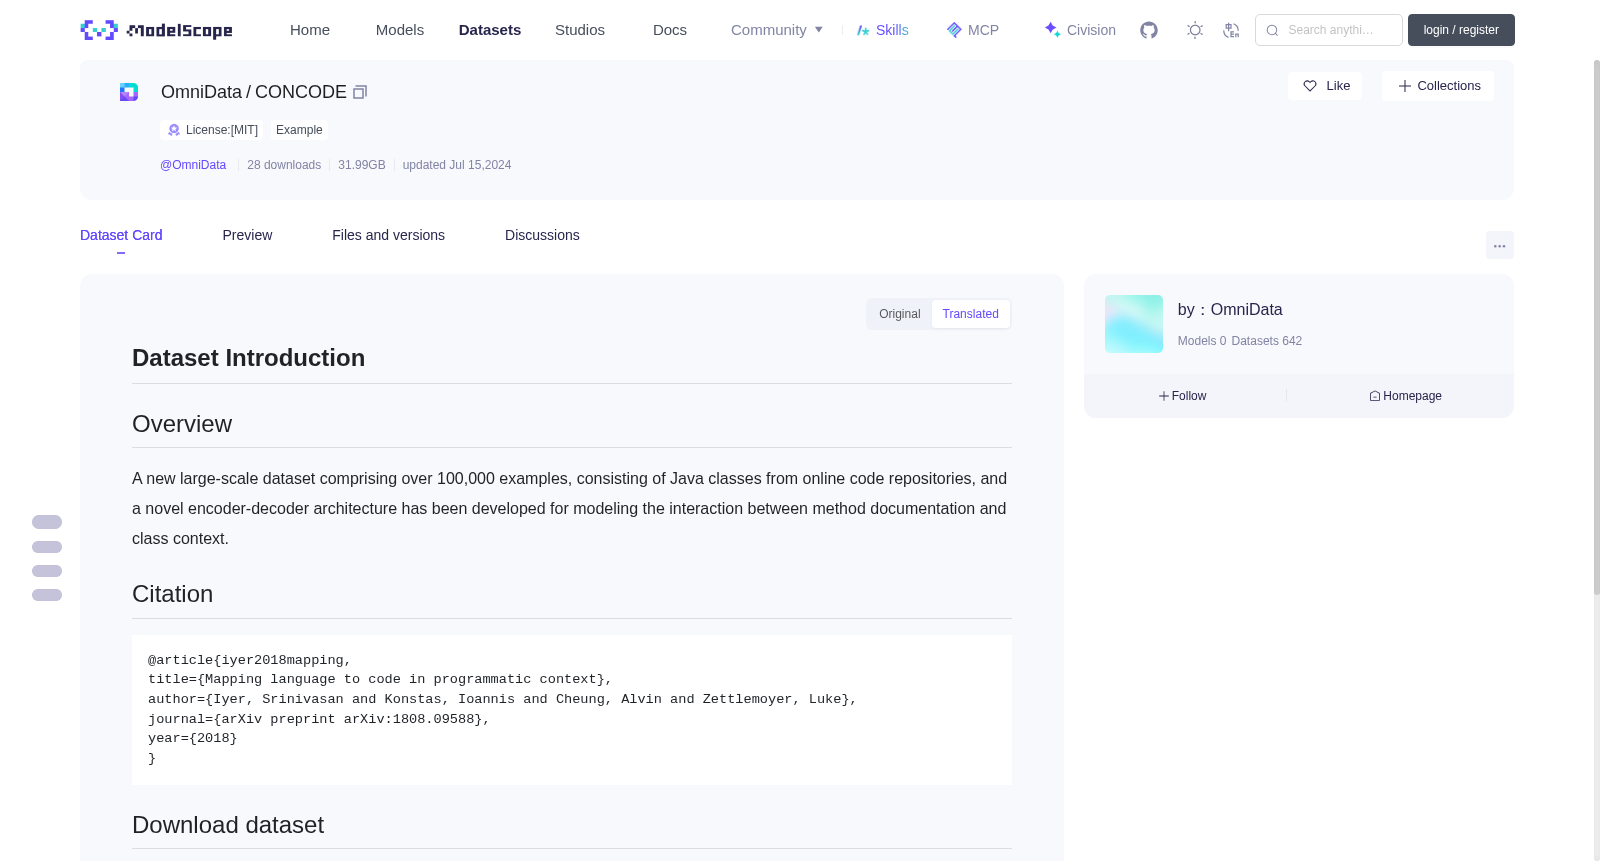1600x861 pixels.
Task: Switch to Original text view
Action: point(900,314)
